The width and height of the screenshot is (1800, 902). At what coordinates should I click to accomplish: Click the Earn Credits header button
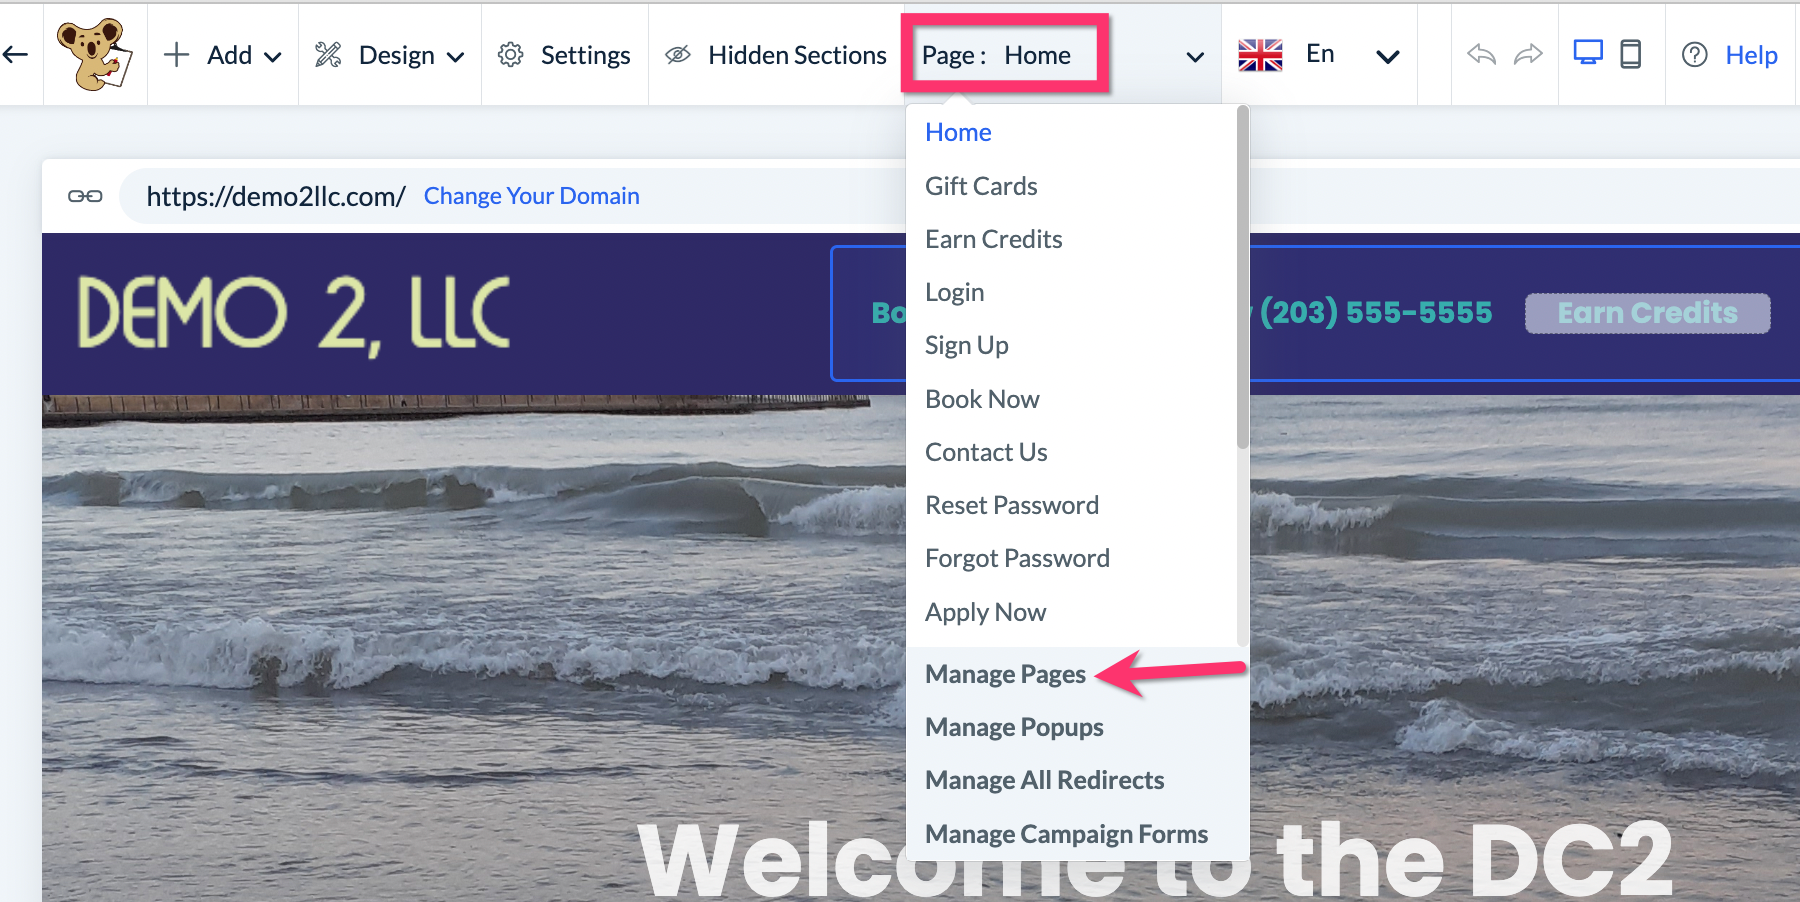[1647, 313]
